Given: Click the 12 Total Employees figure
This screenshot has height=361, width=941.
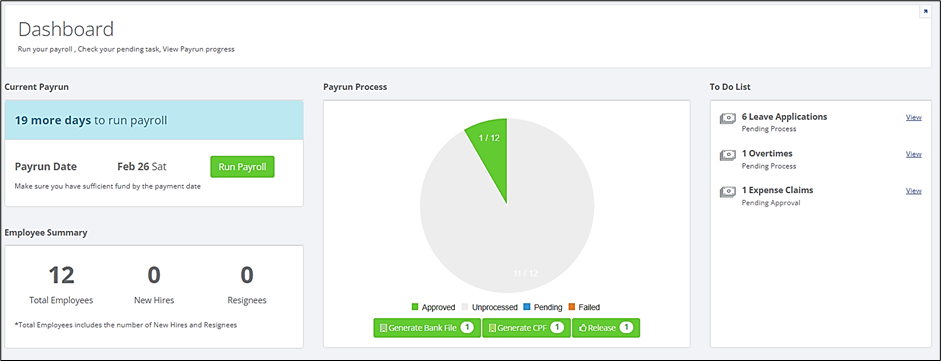Looking at the screenshot, I should pos(61,275).
